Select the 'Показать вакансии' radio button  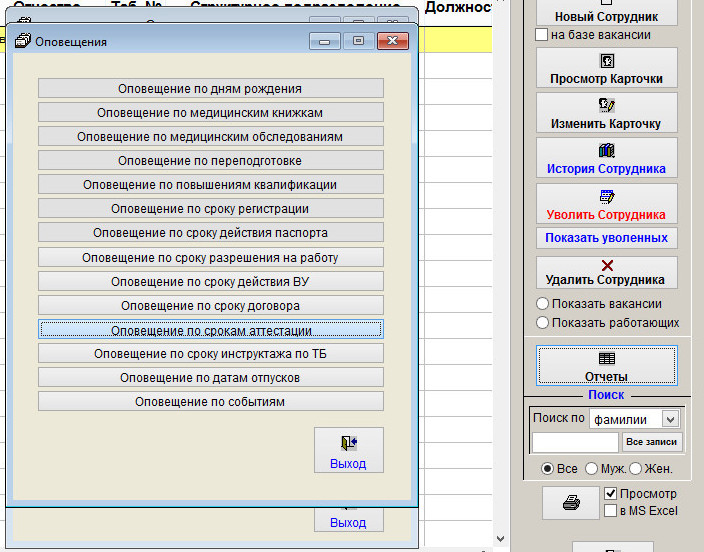tap(543, 304)
